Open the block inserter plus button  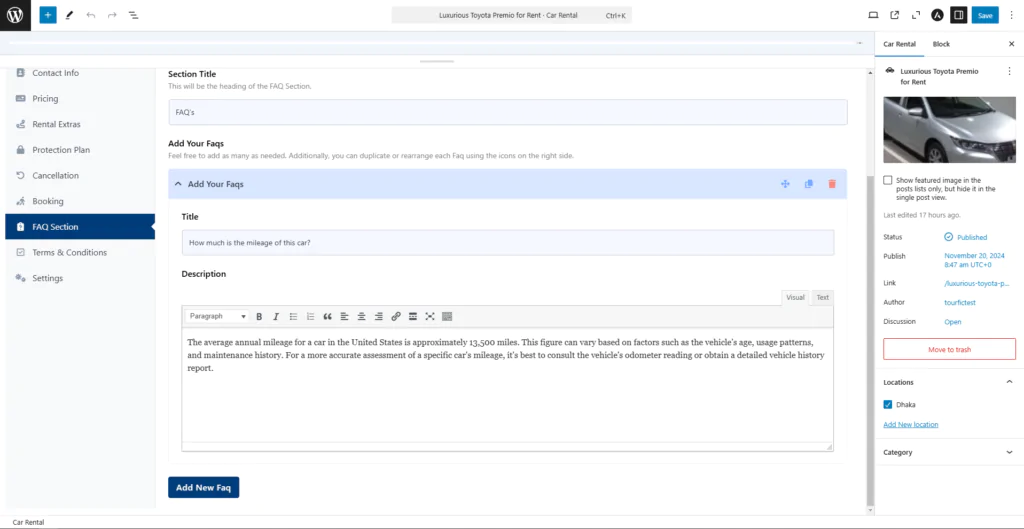click(x=48, y=15)
